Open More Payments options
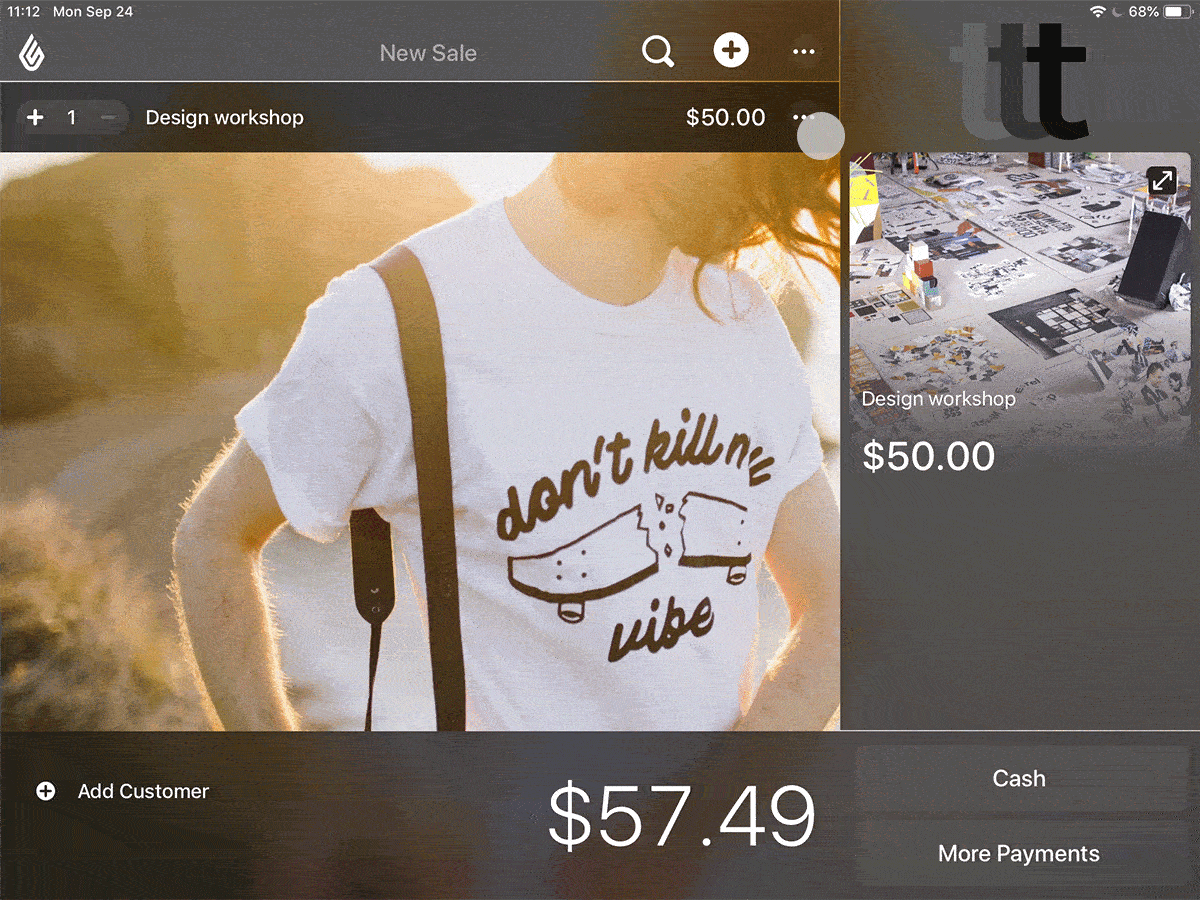Screen dimensions: 1200x900 1019,854
